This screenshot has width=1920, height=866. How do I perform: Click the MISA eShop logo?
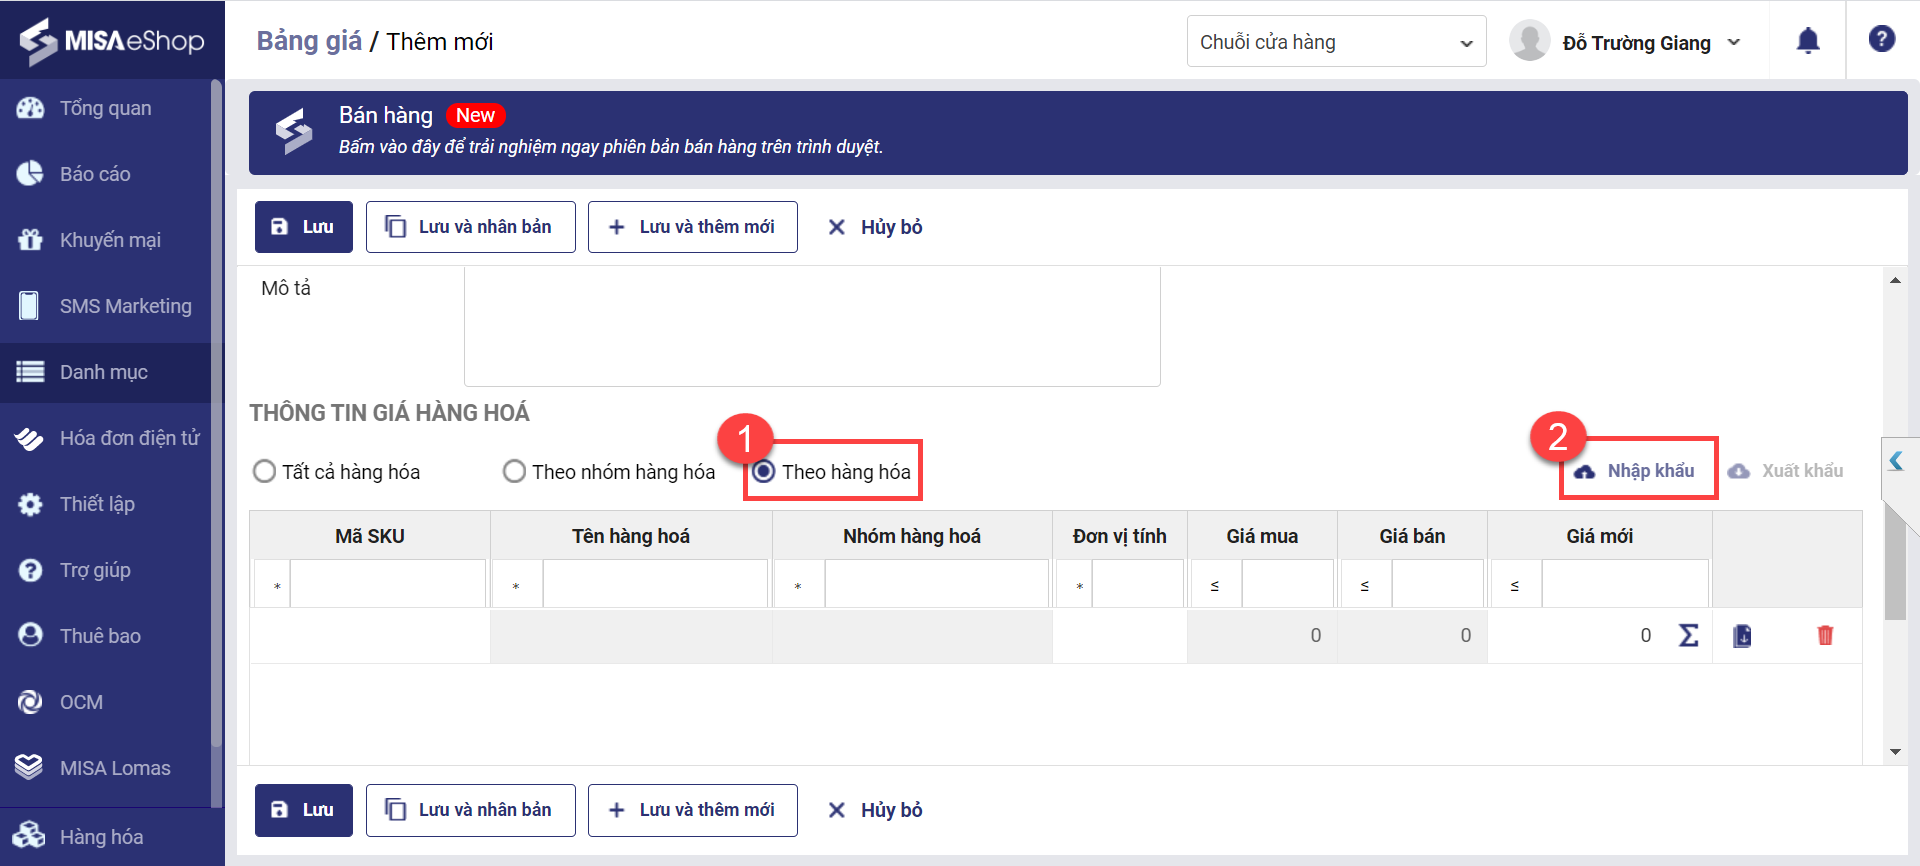pos(112,40)
